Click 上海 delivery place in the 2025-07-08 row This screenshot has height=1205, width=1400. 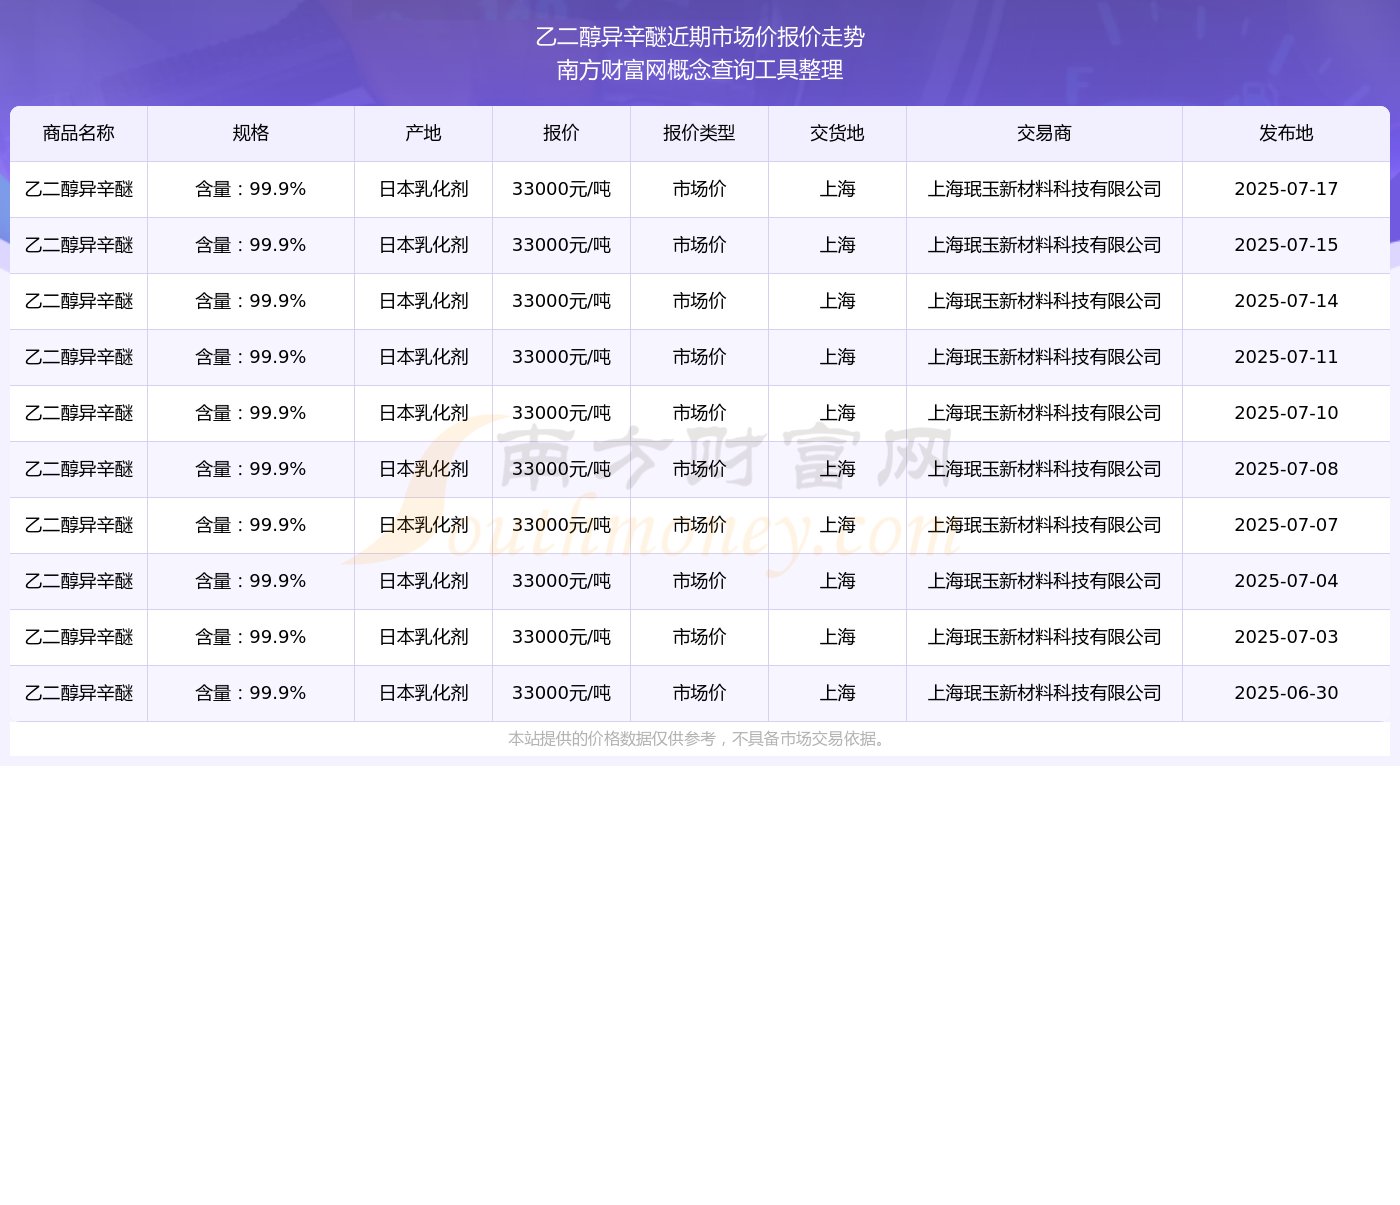pyautogui.click(x=837, y=469)
